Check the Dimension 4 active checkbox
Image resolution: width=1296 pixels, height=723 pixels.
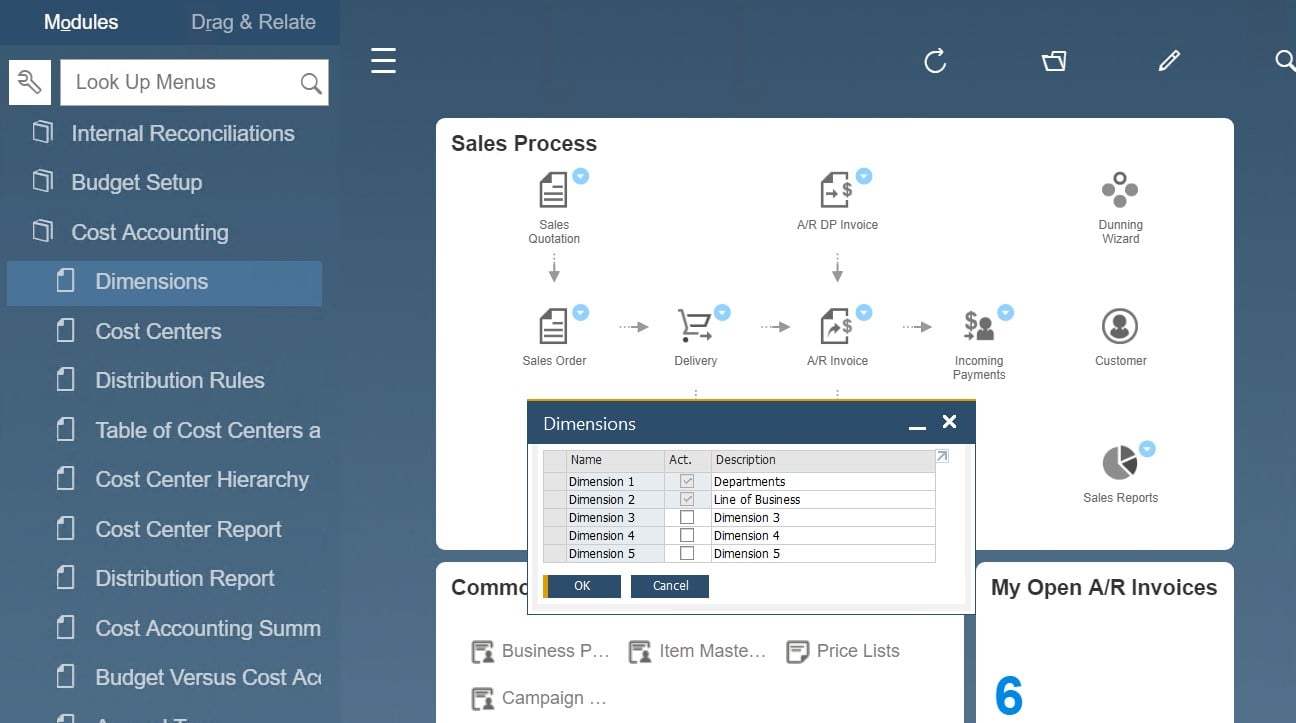click(687, 536)
